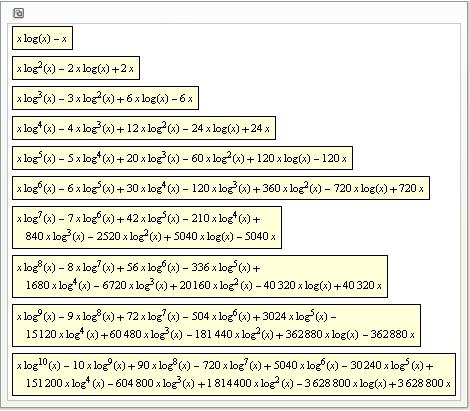Click the pop-out icon above the formulas
This screenshot has height=411, width=470.
[18, 13]
